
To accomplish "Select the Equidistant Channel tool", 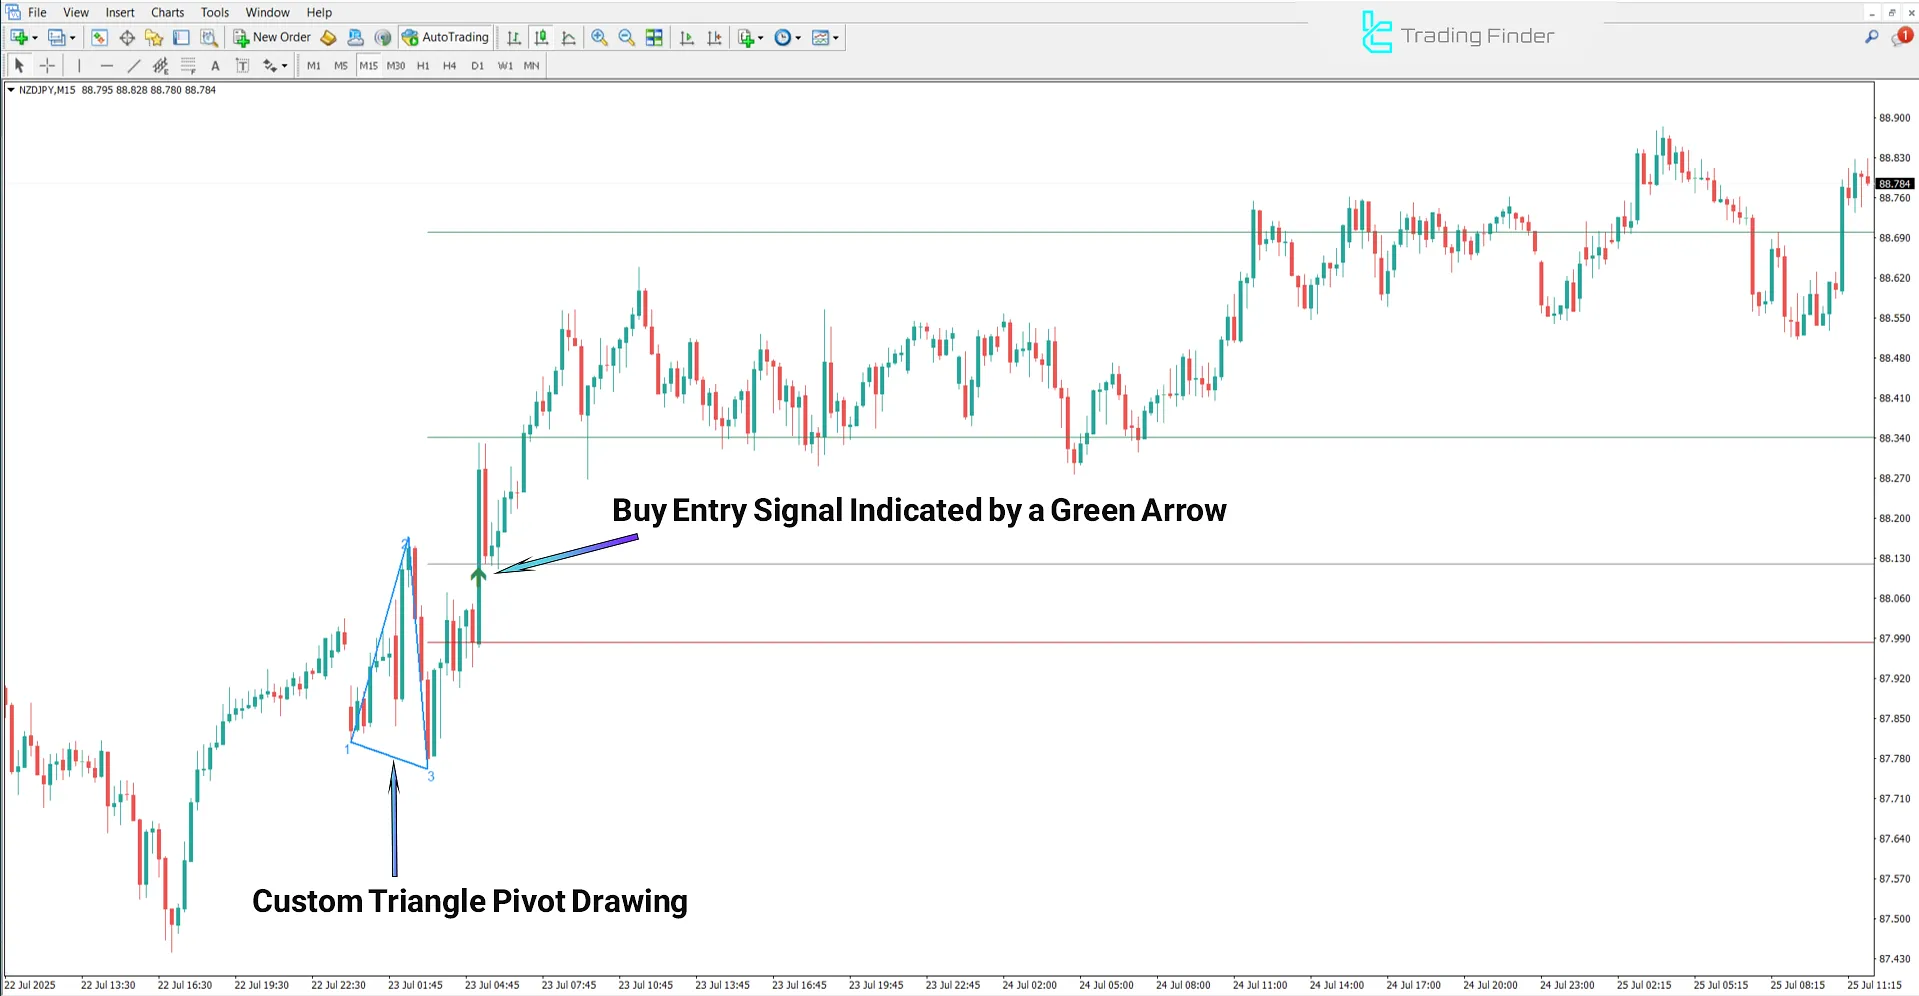I will (160, 65).
